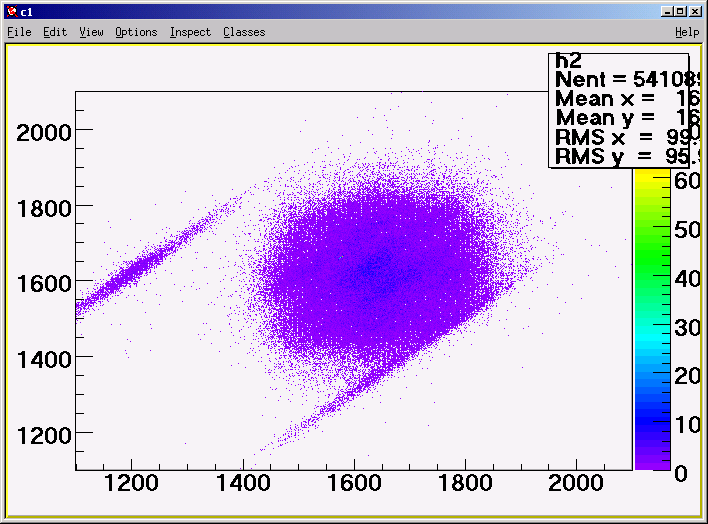
Task: Click x-axis label 1400
Action: pos(243,483)
